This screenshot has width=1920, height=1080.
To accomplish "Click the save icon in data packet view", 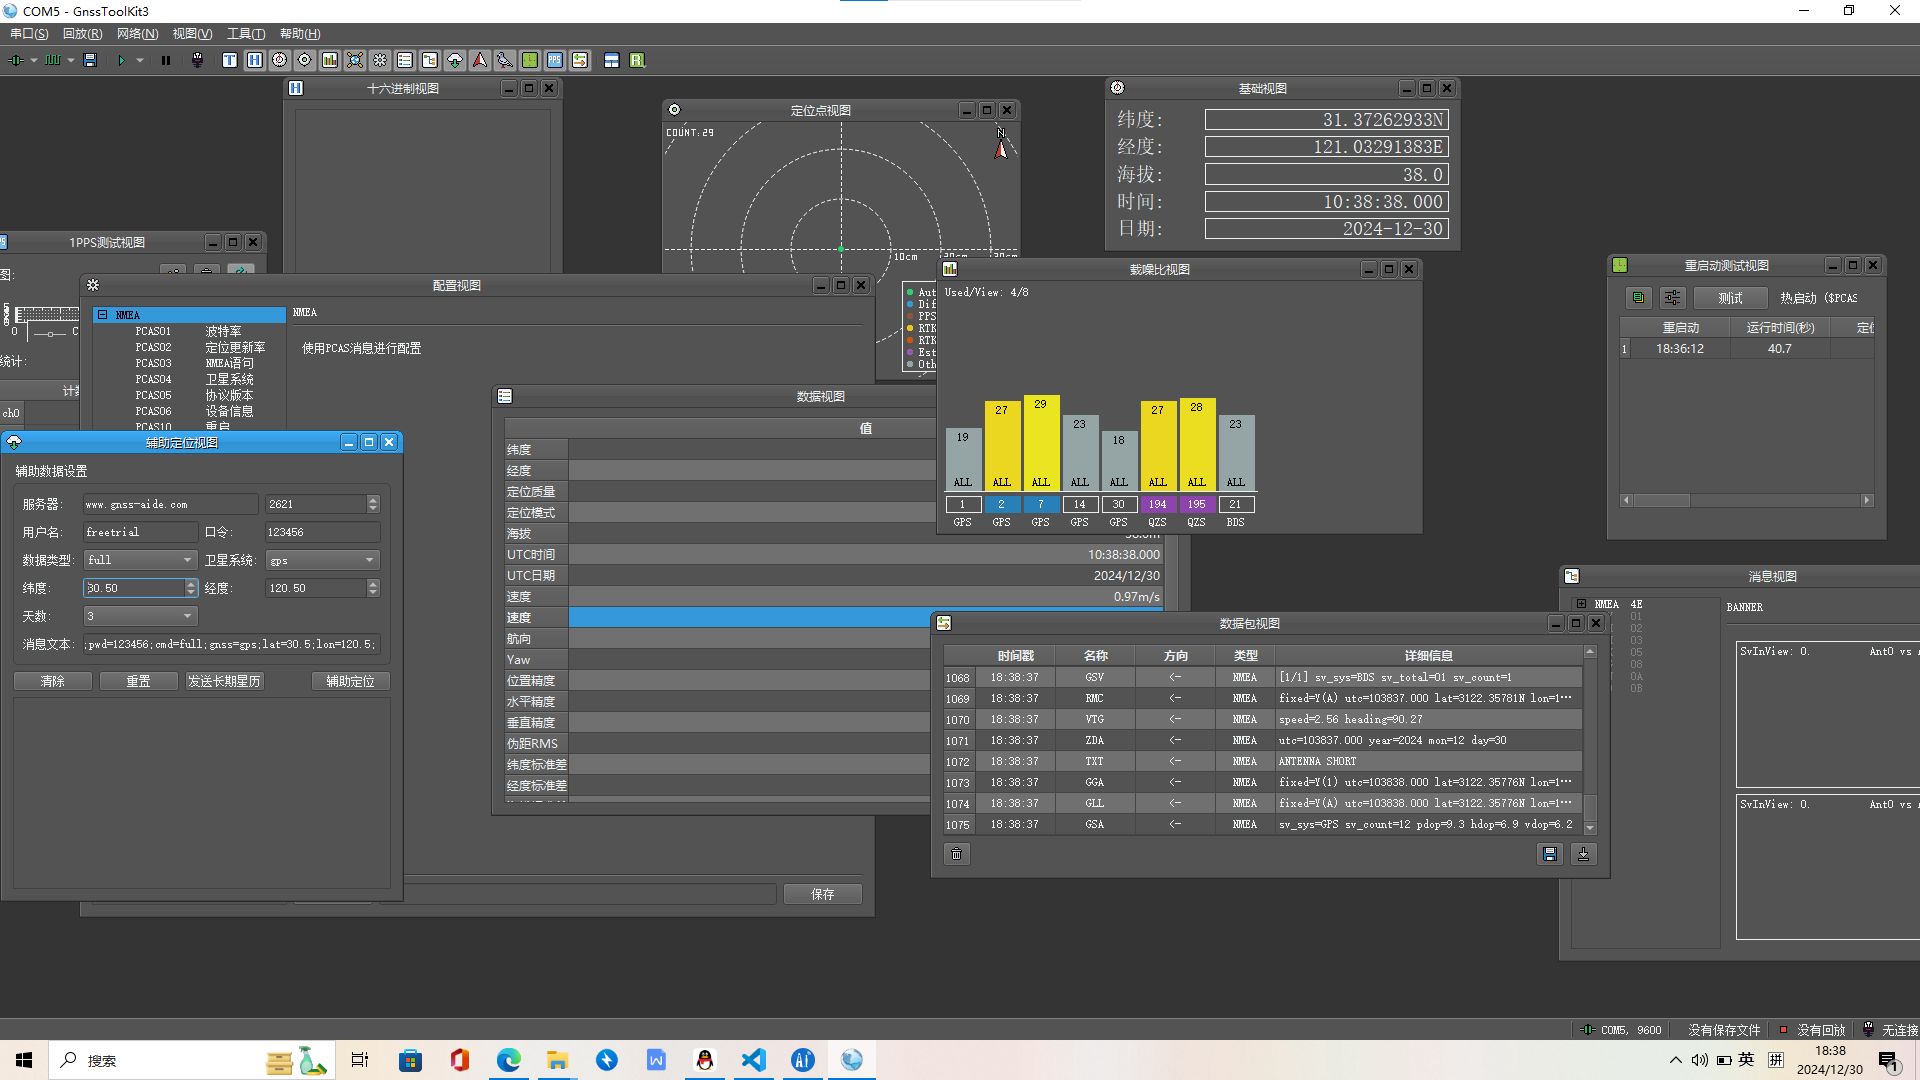I will [1550, 854].
